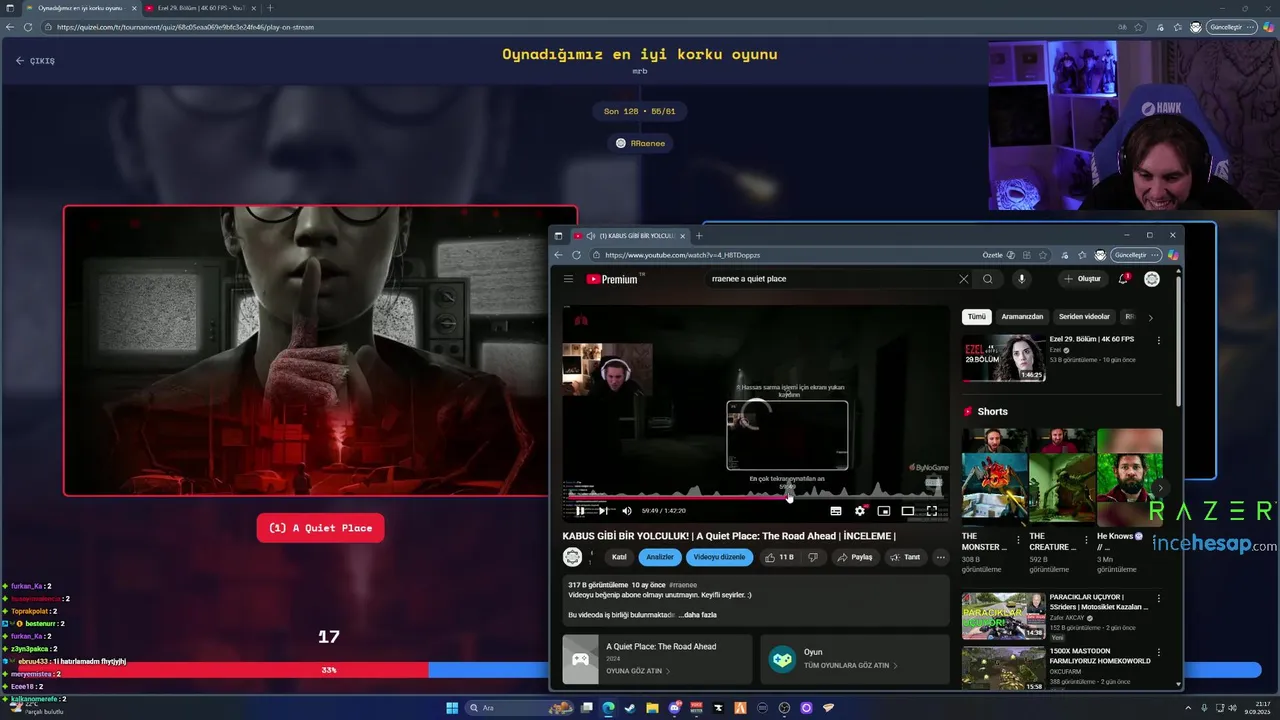Switch player to miniplayer mode
Image resolution: width=1280 pixels, height=720 pixels.
click(884, 511)
